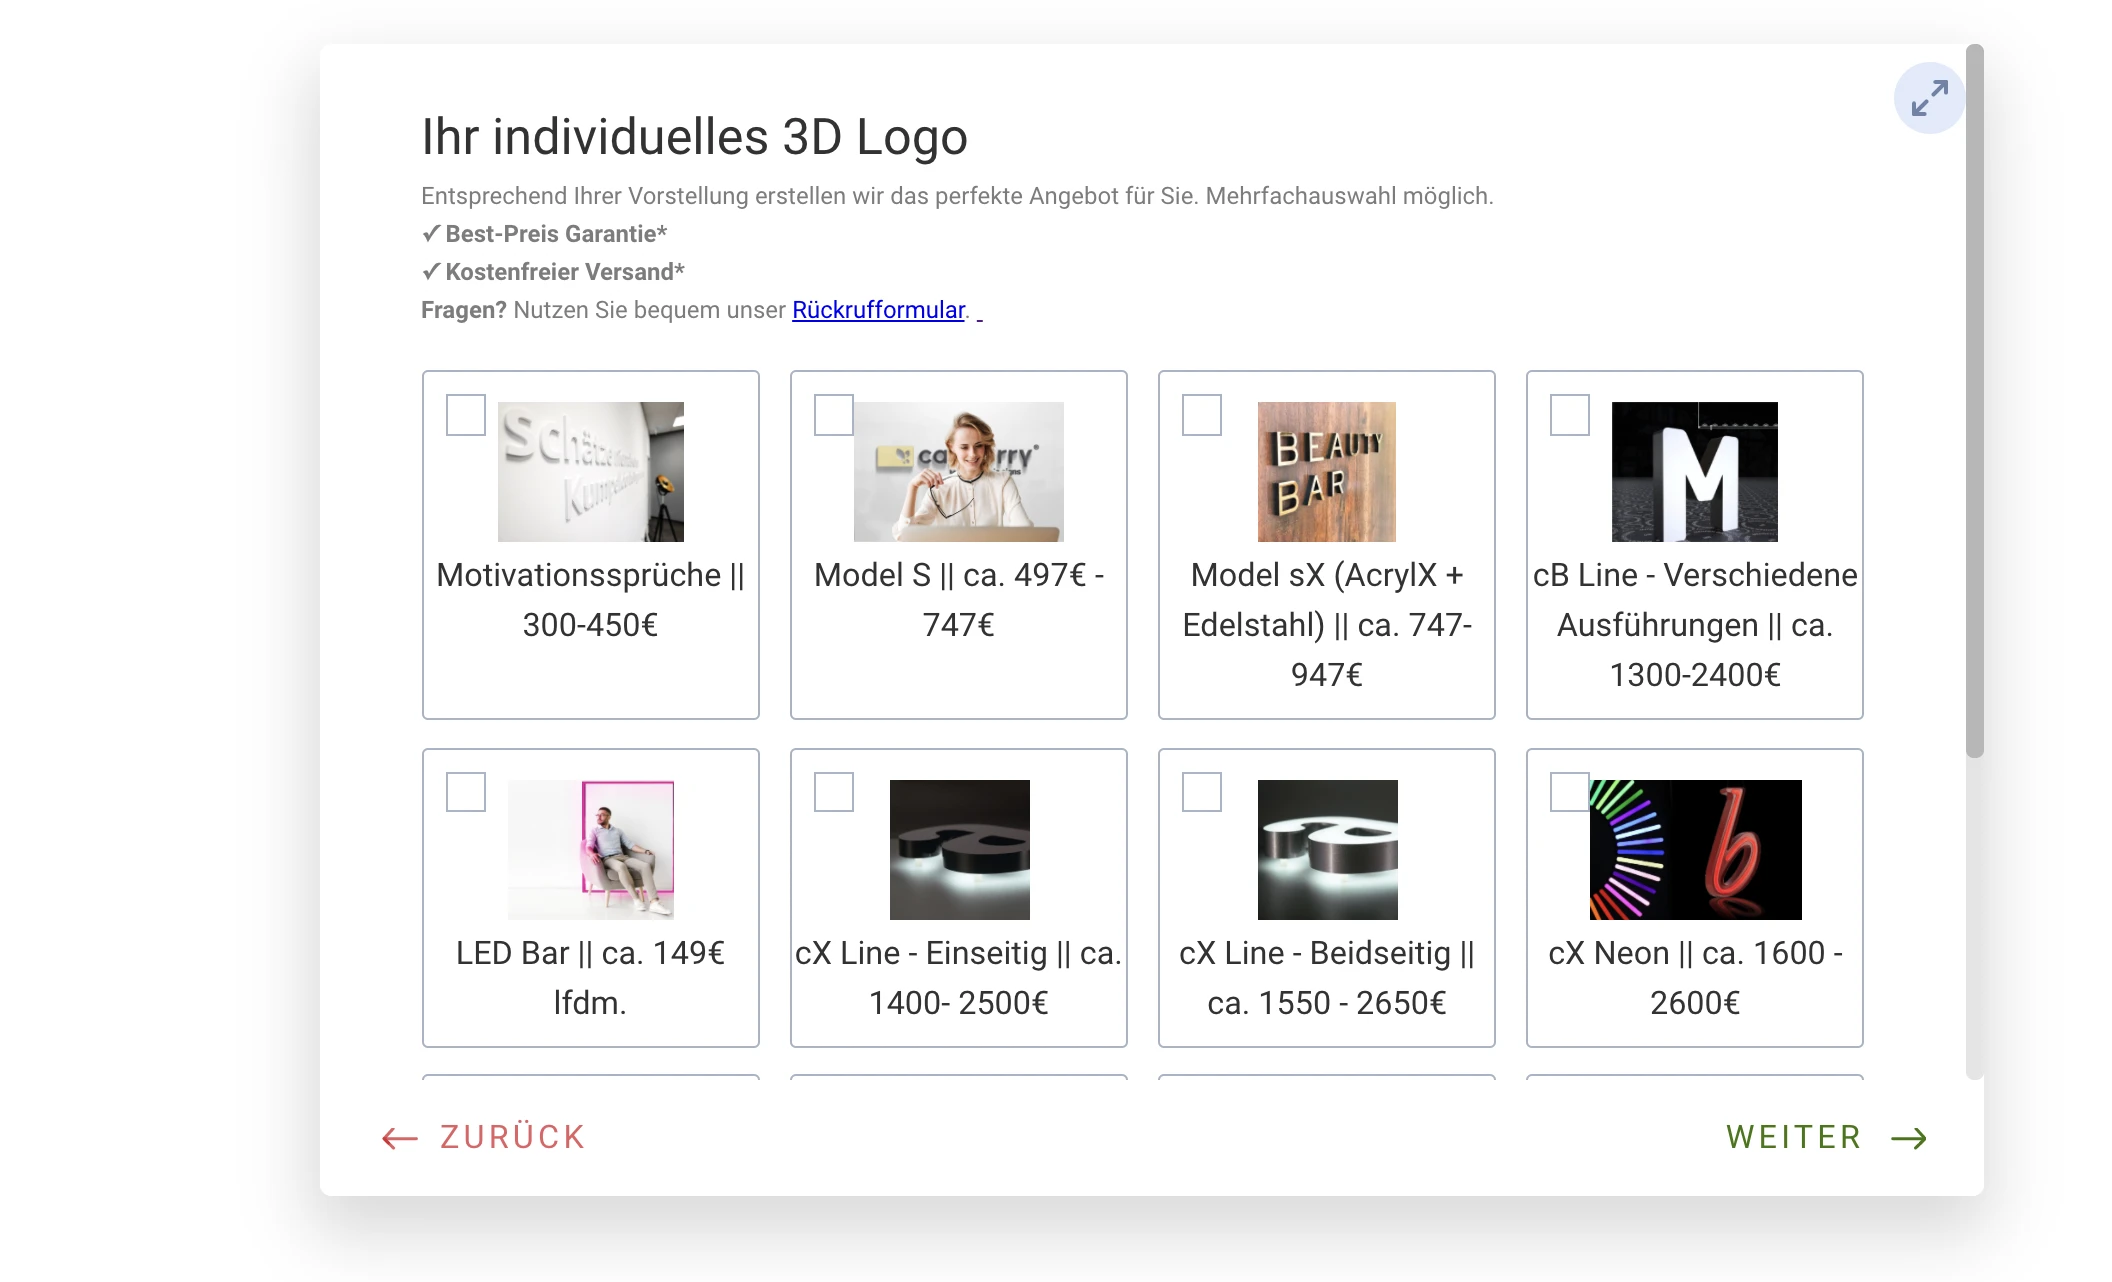2112x1282 pixels.
Task: Click the right arrow icon beside WEITER
Action: tap(1910, 1137)
